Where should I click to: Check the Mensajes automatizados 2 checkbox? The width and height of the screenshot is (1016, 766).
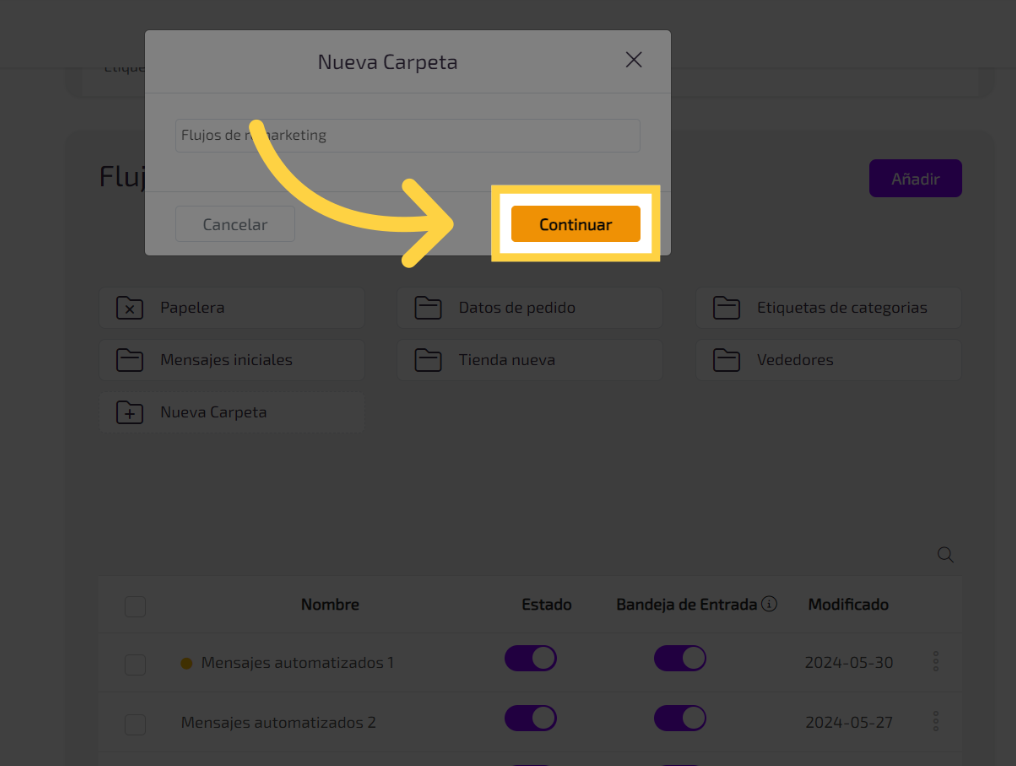(135, 724)
